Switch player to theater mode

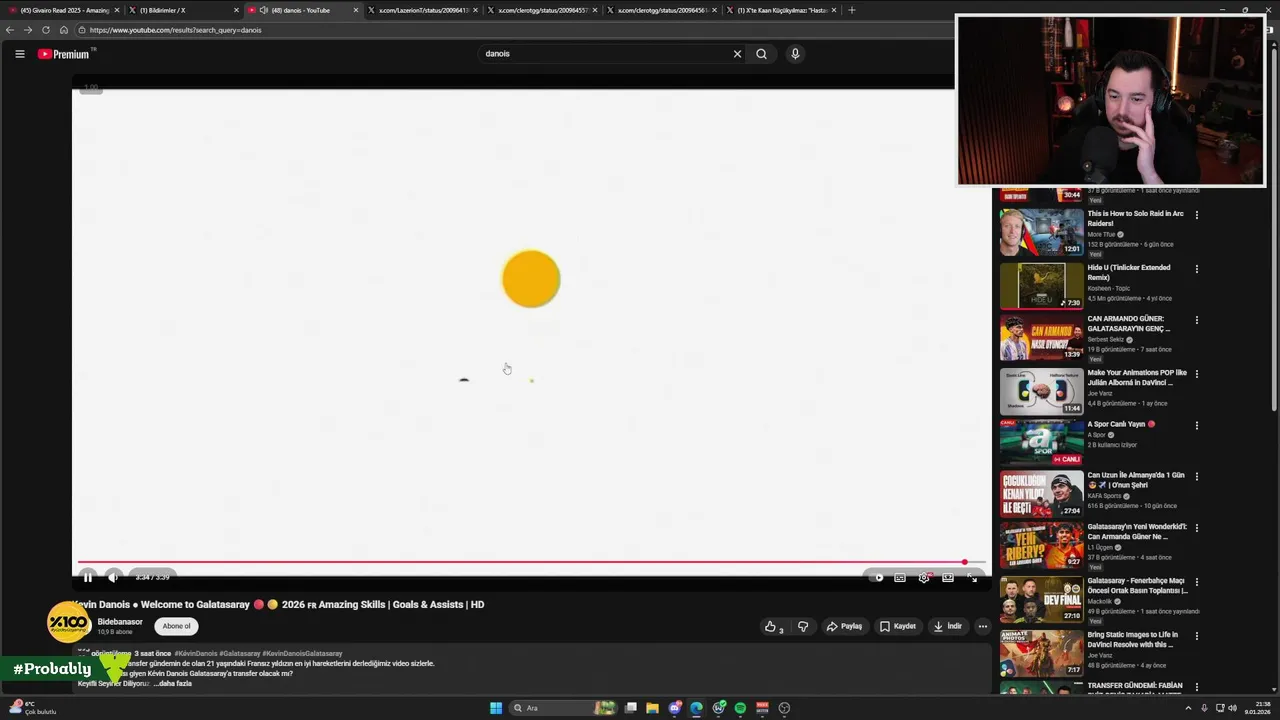pos(948,577)
